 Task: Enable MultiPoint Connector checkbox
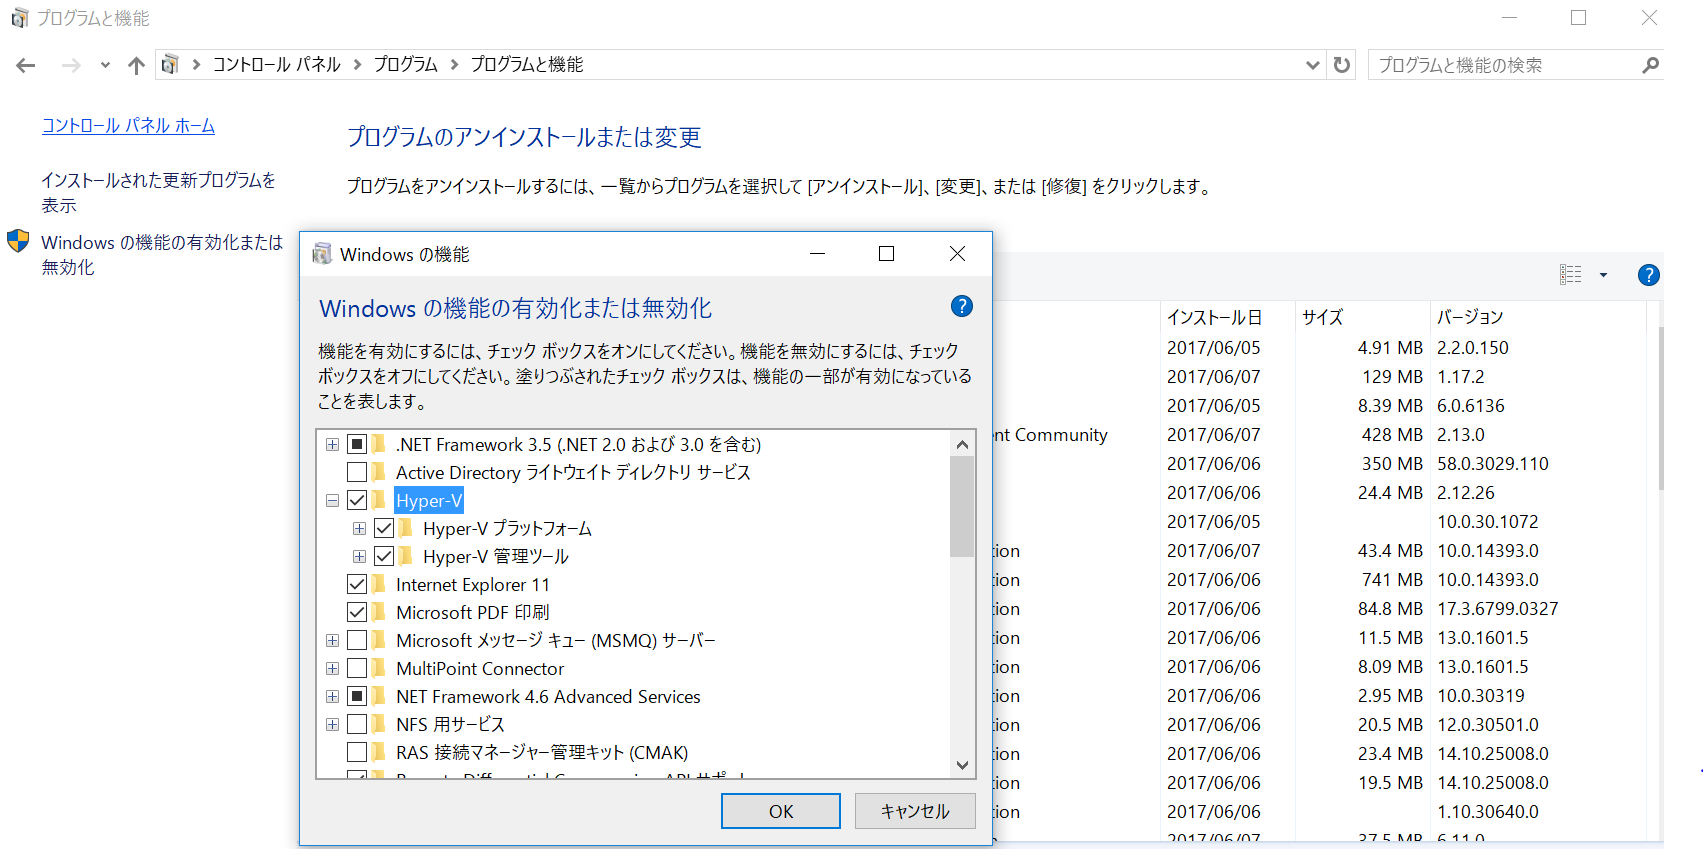357,668
